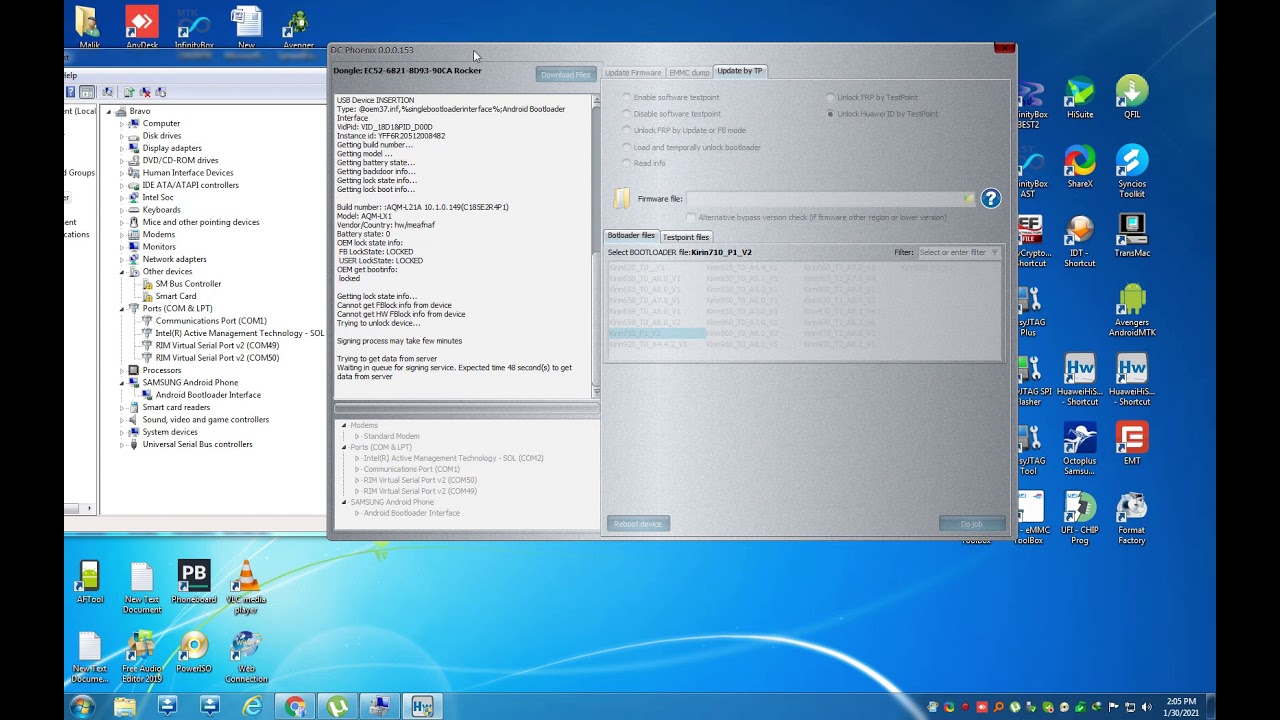
Task: Open Google Chrome from the taskbar
Action: [x=295, y=707]
